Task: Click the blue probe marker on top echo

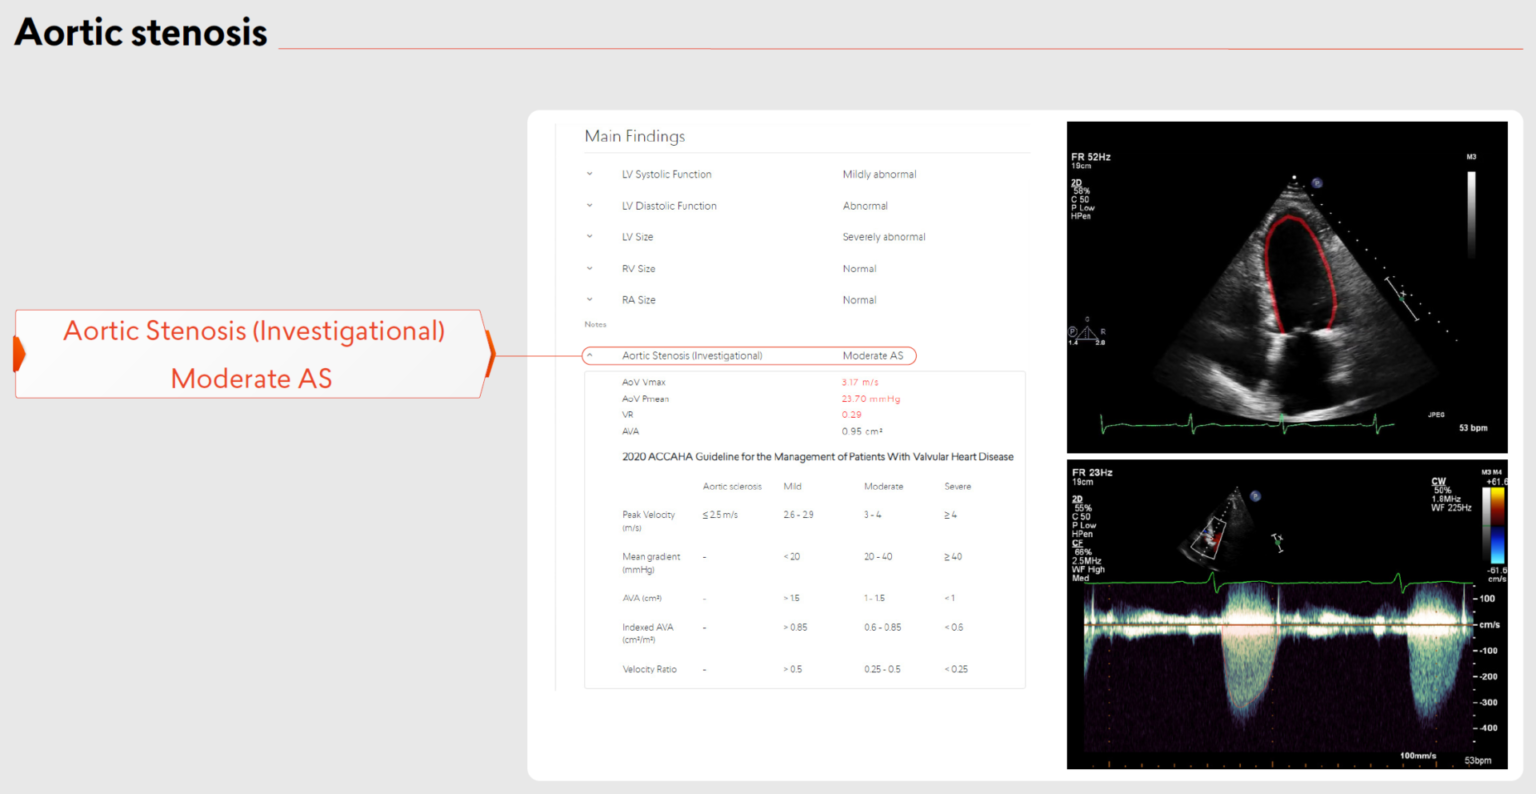Action: pyautogui.click(x=1318, y=183)
